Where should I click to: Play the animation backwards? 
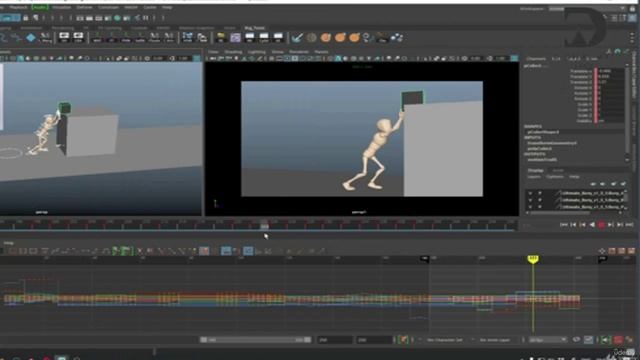coord(592,224)
